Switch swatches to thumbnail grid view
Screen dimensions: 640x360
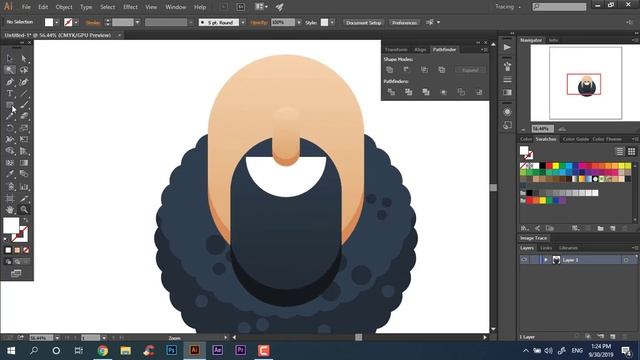pos(631,151)
